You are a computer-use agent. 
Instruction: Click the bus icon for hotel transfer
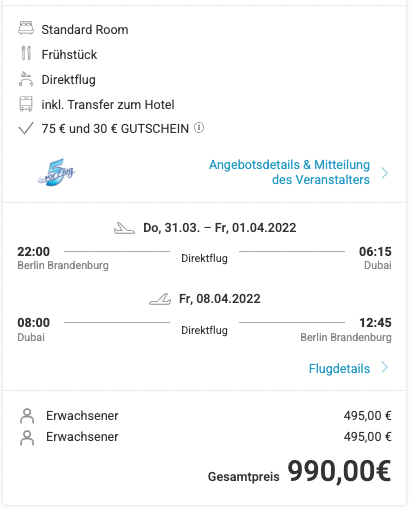[x=26, y=104]
